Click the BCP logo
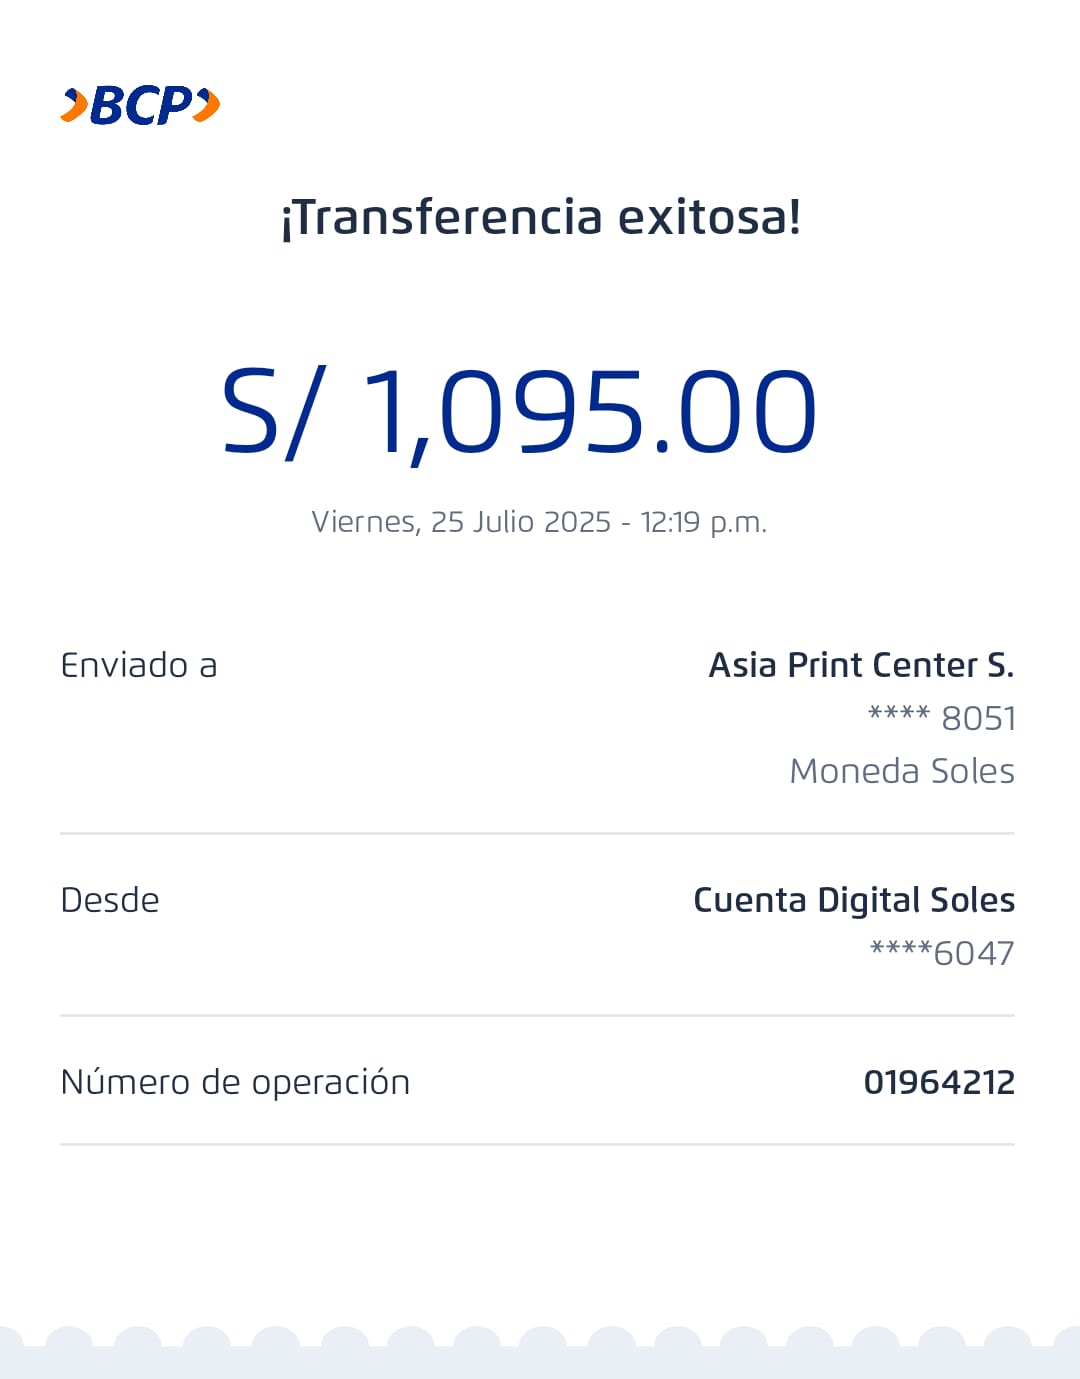 pyautogui.click(x=140, y=105)
